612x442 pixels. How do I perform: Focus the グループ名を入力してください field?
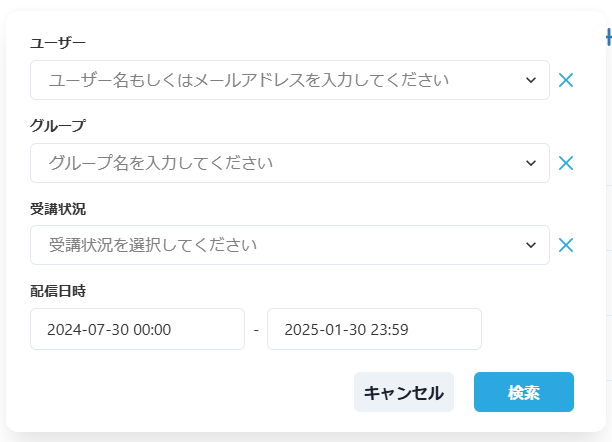[x=290, y=163]
